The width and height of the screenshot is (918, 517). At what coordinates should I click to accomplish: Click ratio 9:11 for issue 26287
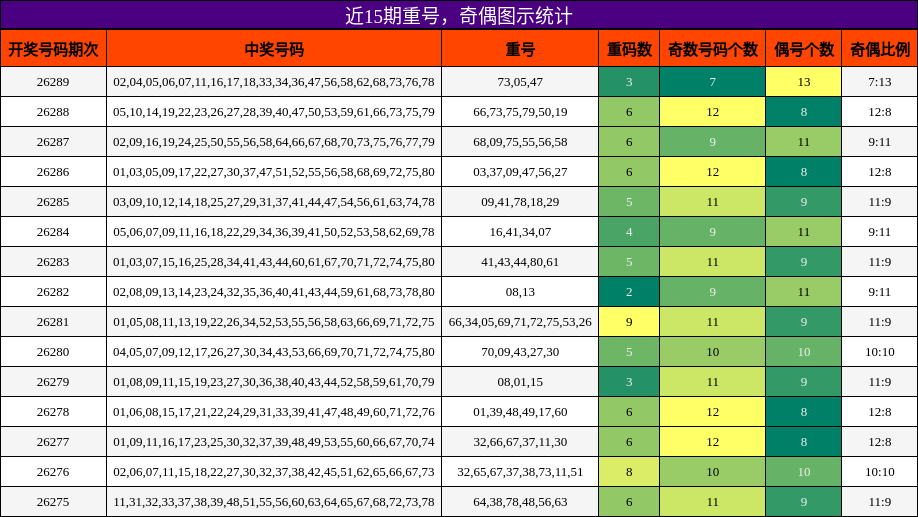point(880,142)
